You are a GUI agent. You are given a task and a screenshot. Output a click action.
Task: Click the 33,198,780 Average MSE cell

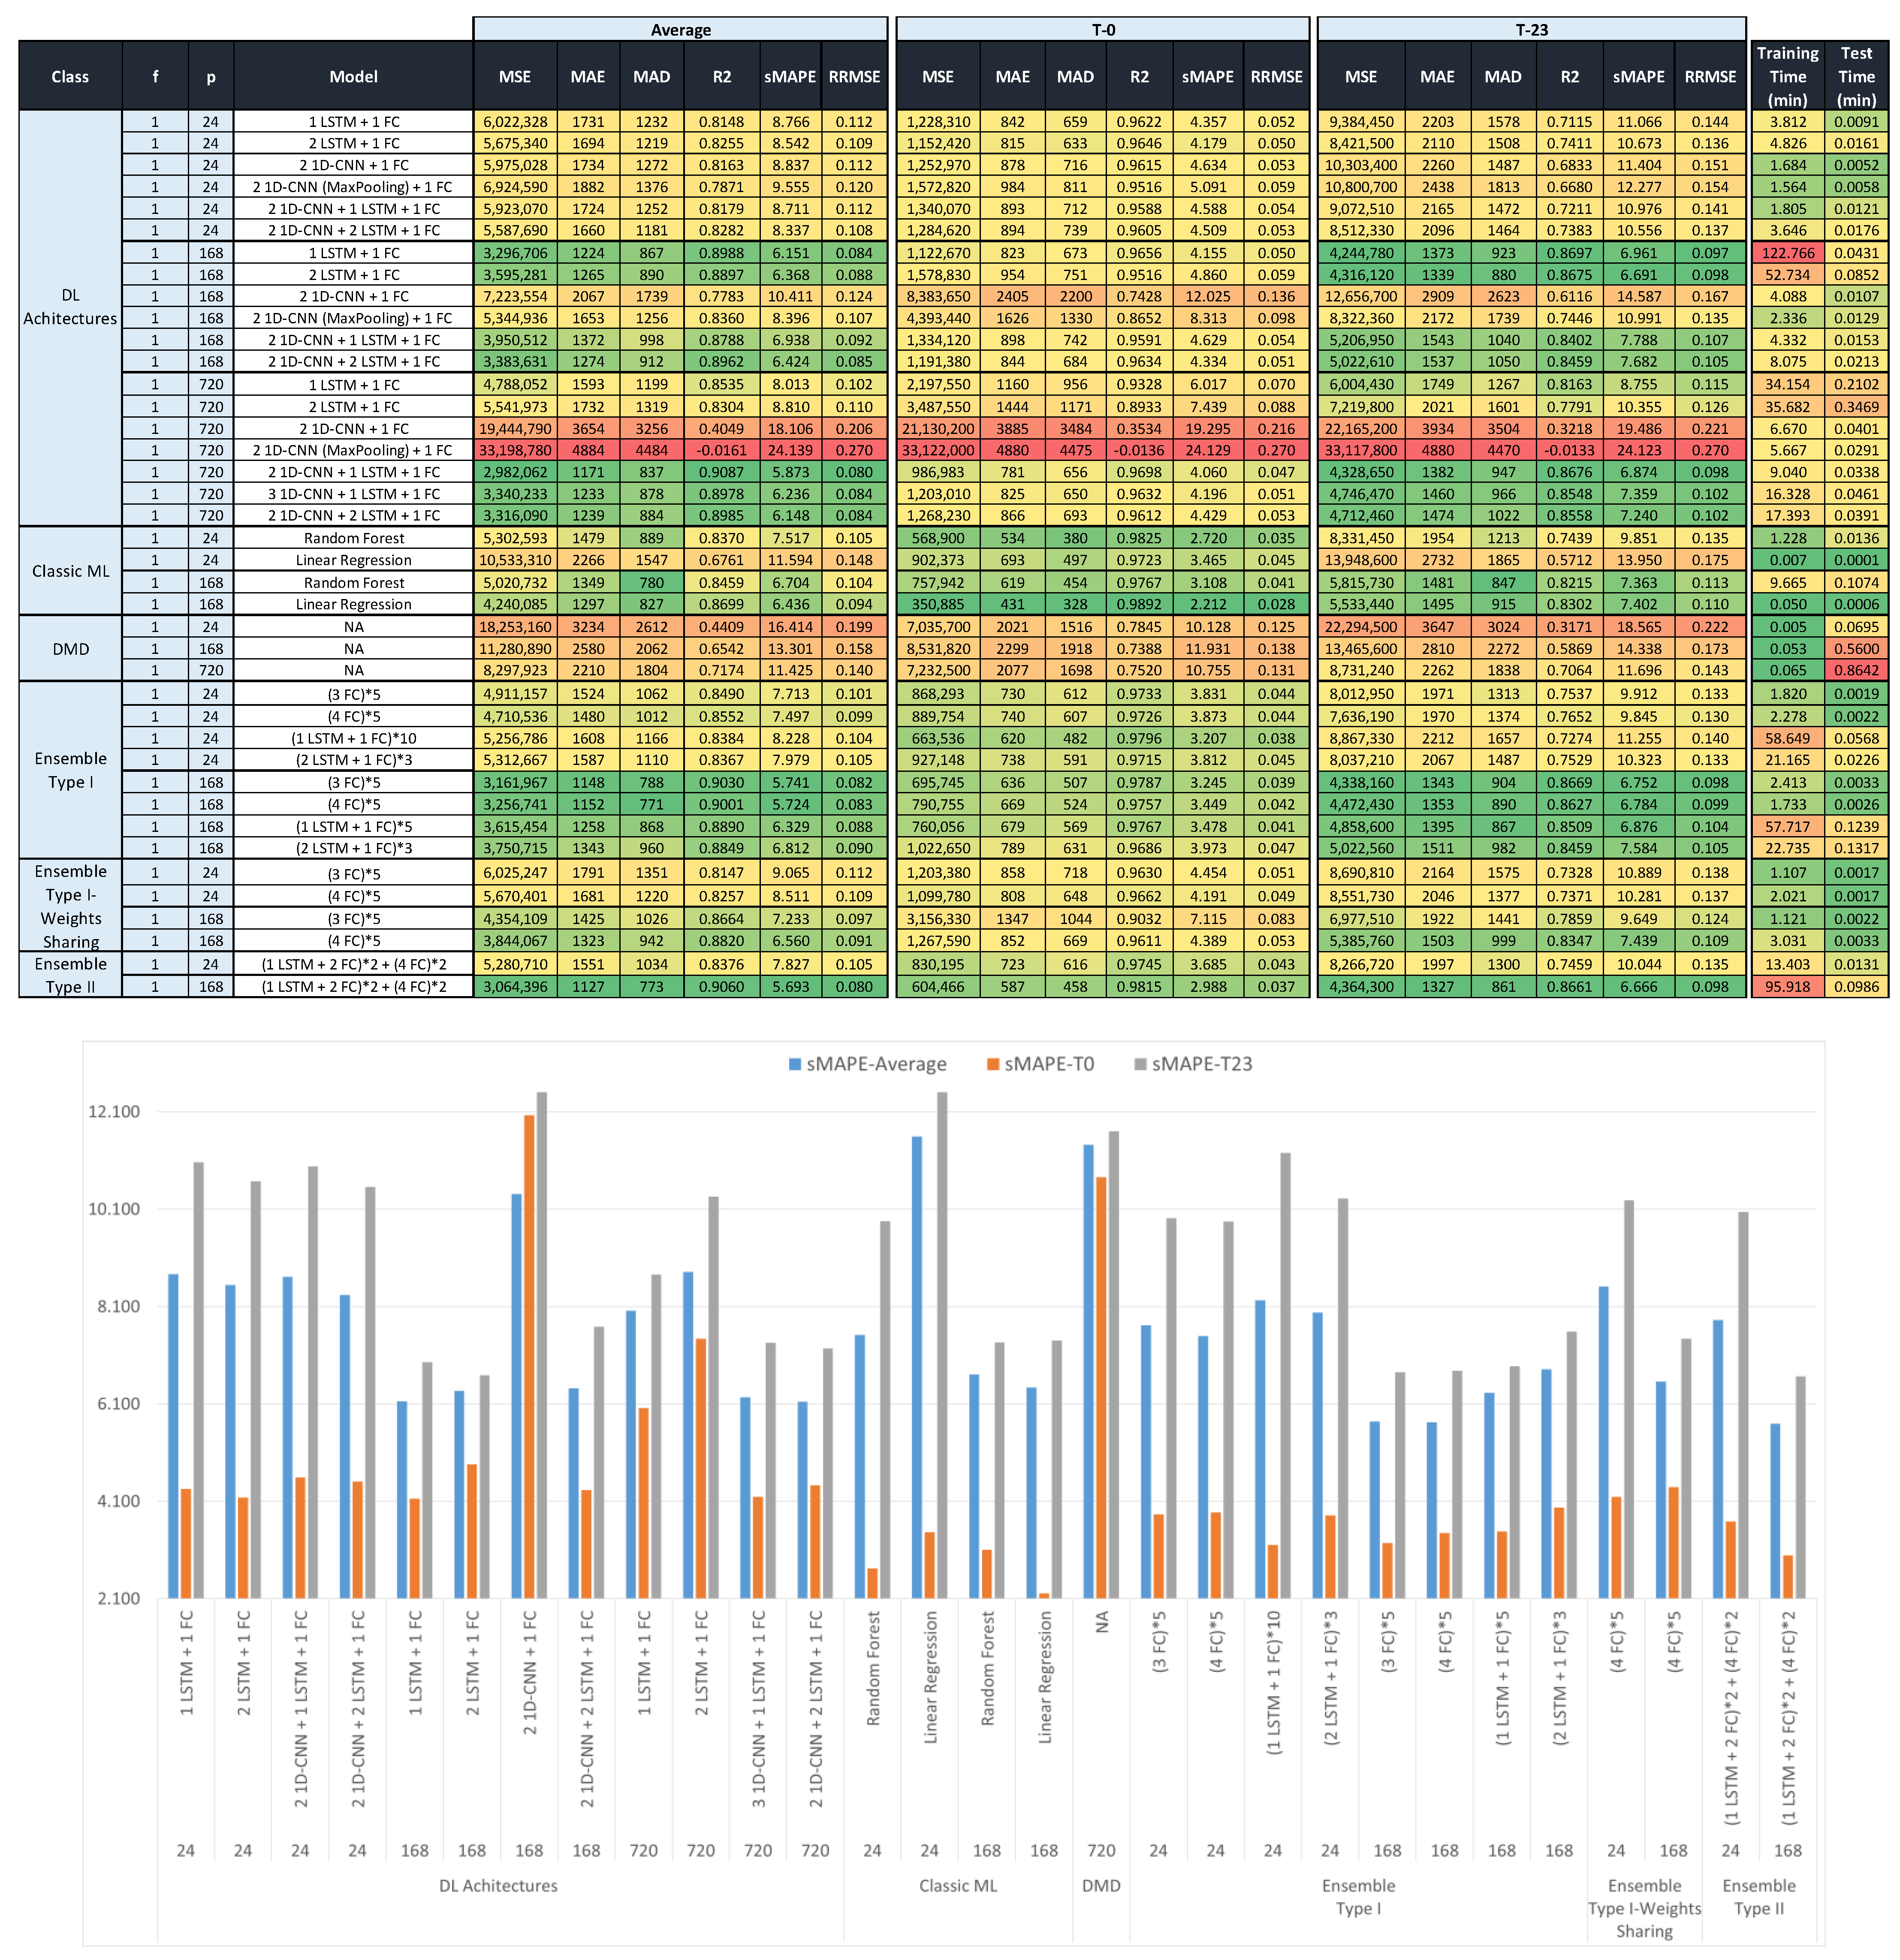coord(515,450)
